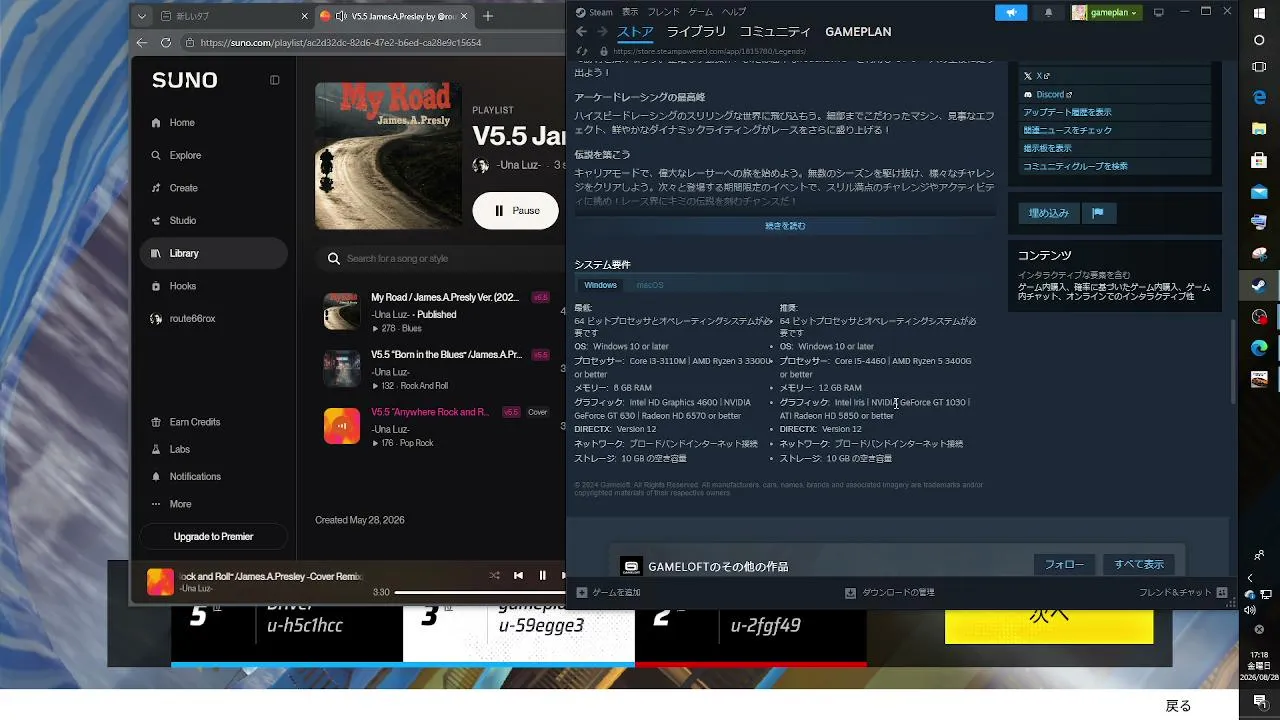Collapse the Suno sidebar panel

coord(275,80)
